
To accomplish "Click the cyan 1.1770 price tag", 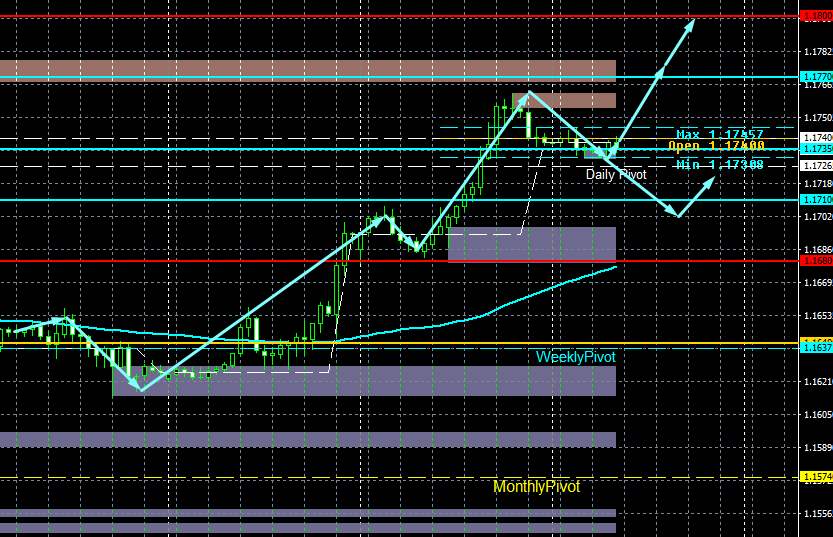I will (x=817, y=76).
